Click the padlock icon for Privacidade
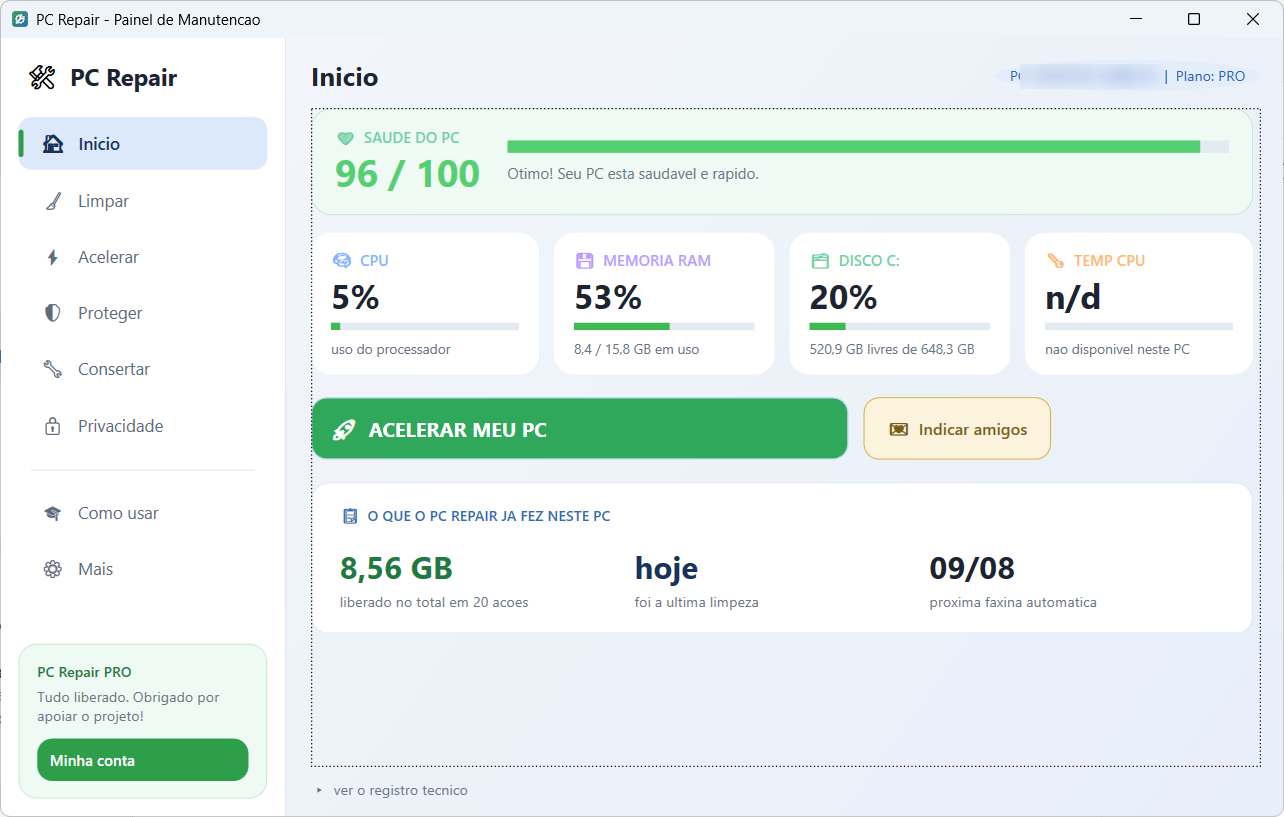Screen dimensions: 1284x817 point(53,426)
